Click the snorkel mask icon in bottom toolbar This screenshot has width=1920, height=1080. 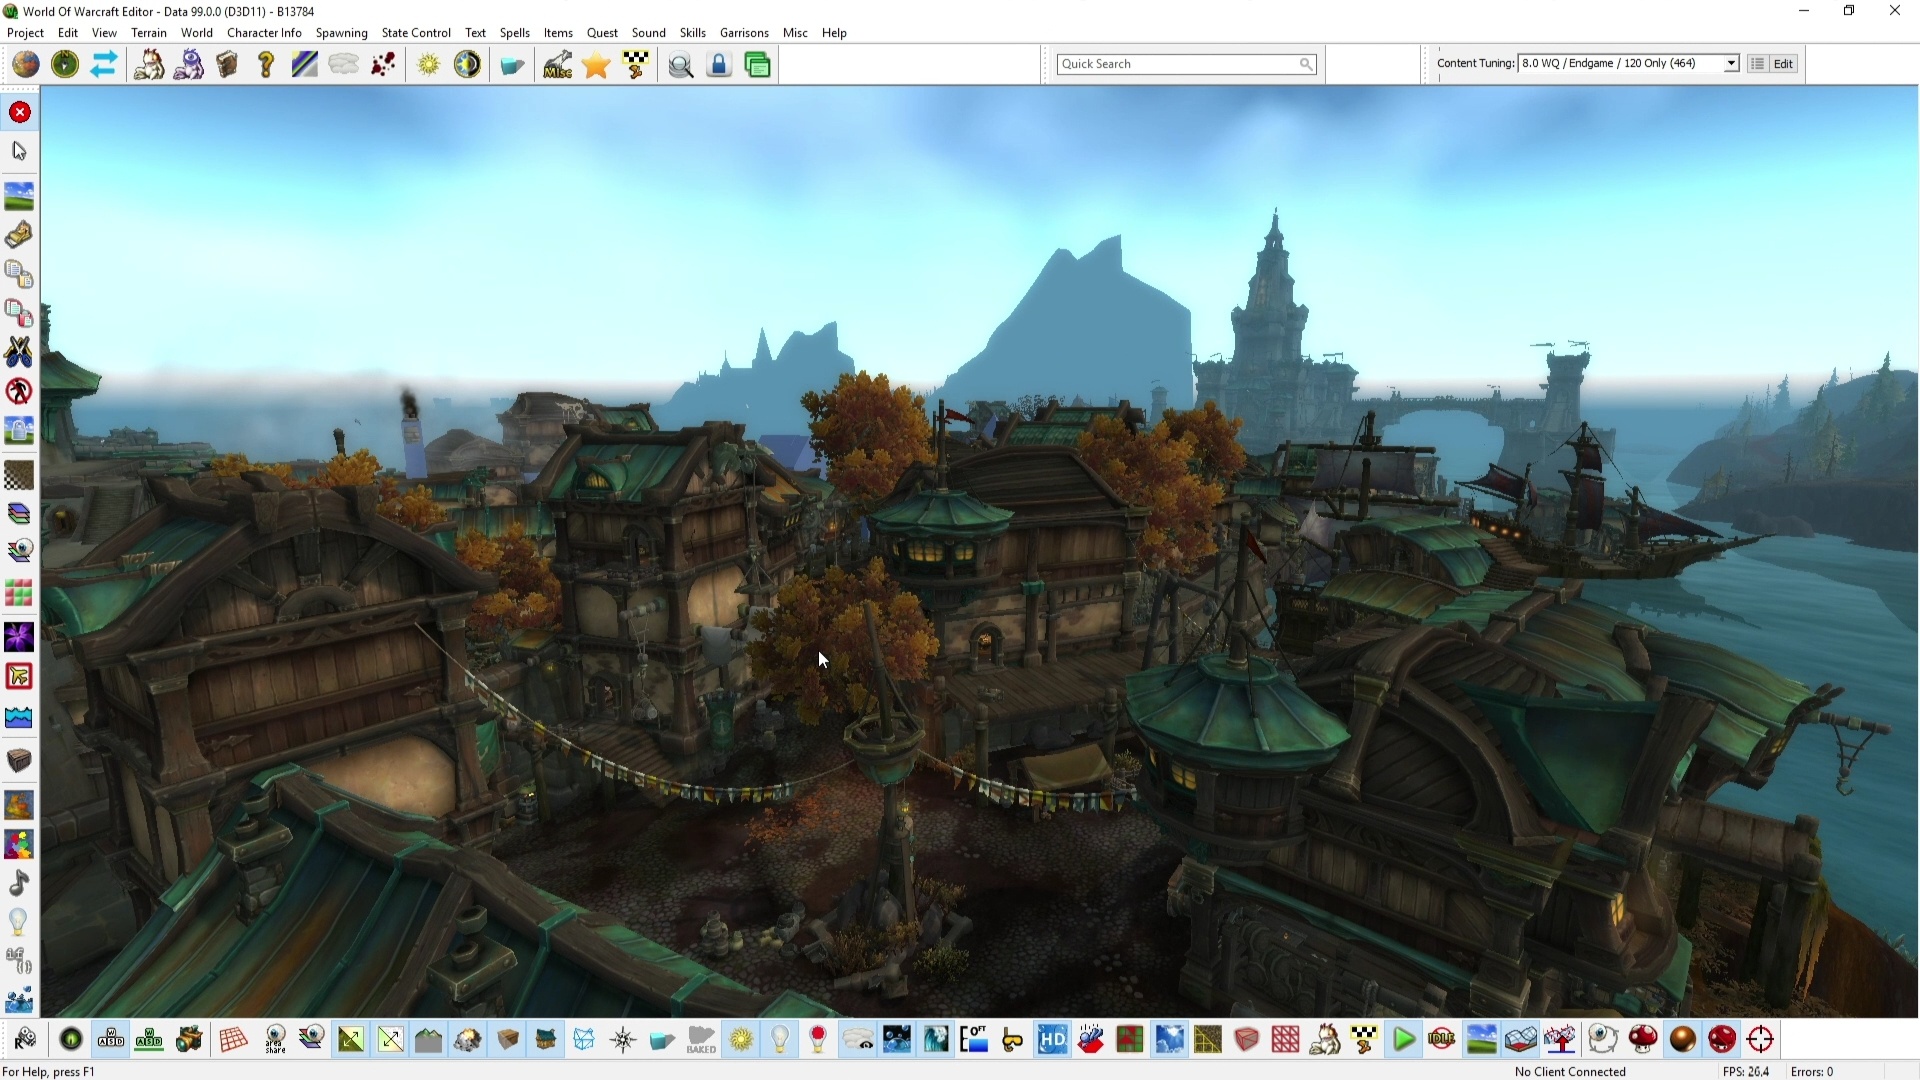pos(1012,1040)
